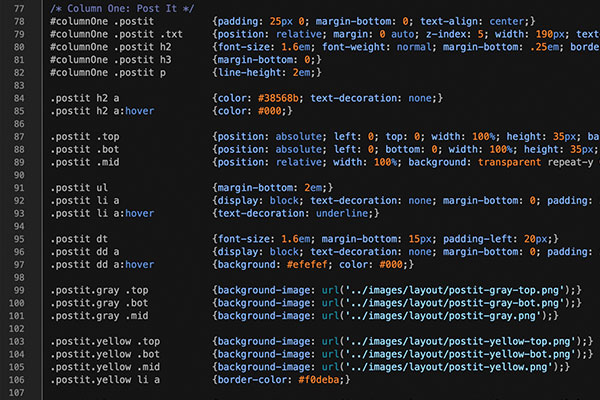
Task: Click the '.postit dt' selector
Action: [x=78, y=239]
